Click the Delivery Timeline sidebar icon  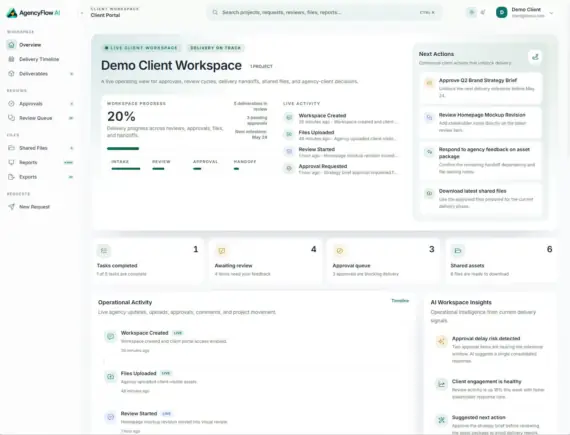coord(11,59)
